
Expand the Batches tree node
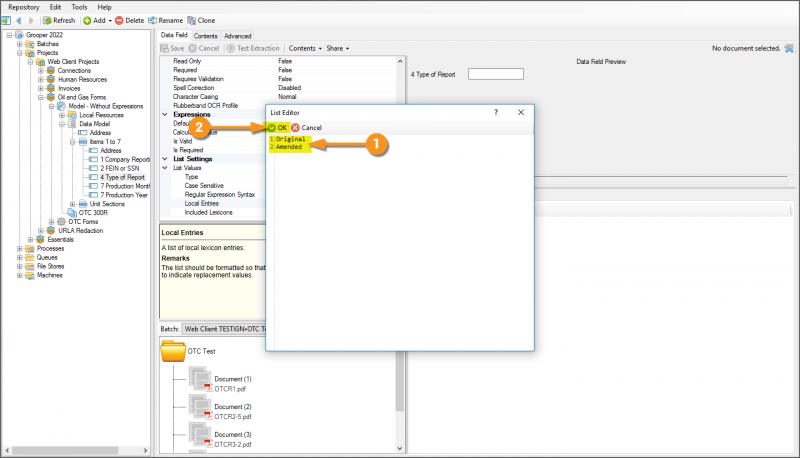pos(20,44)
